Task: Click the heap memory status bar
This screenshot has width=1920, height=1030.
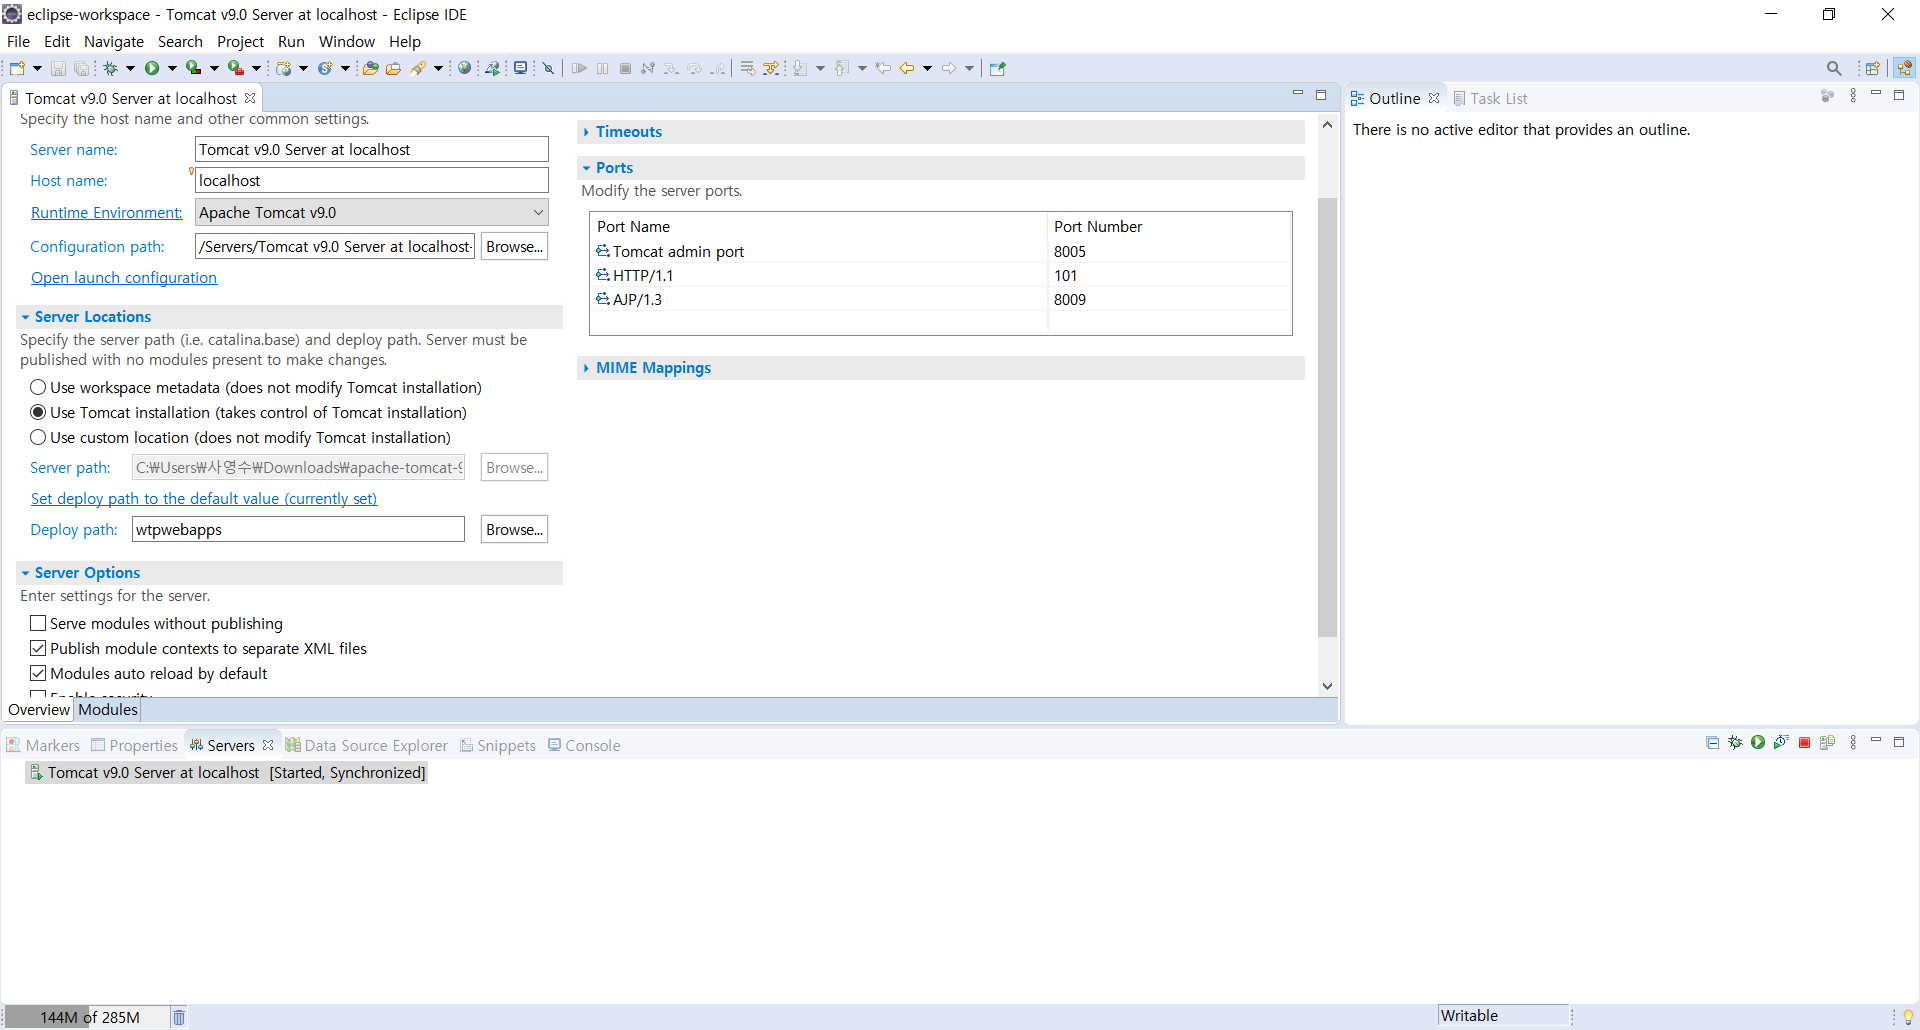Action: pos(86,1017)
